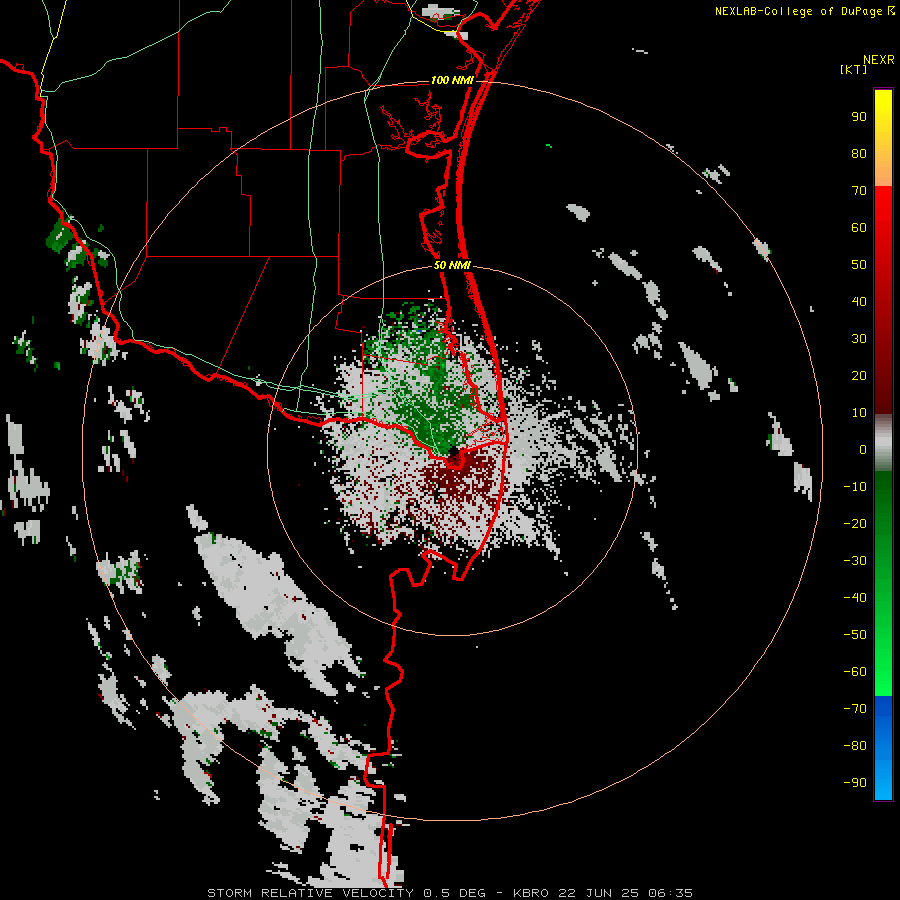Pick the gray zero-velocity segment of the color bar
Image resolution: width=900 pixels, height=900 pixels.
[x=883, y=443]
